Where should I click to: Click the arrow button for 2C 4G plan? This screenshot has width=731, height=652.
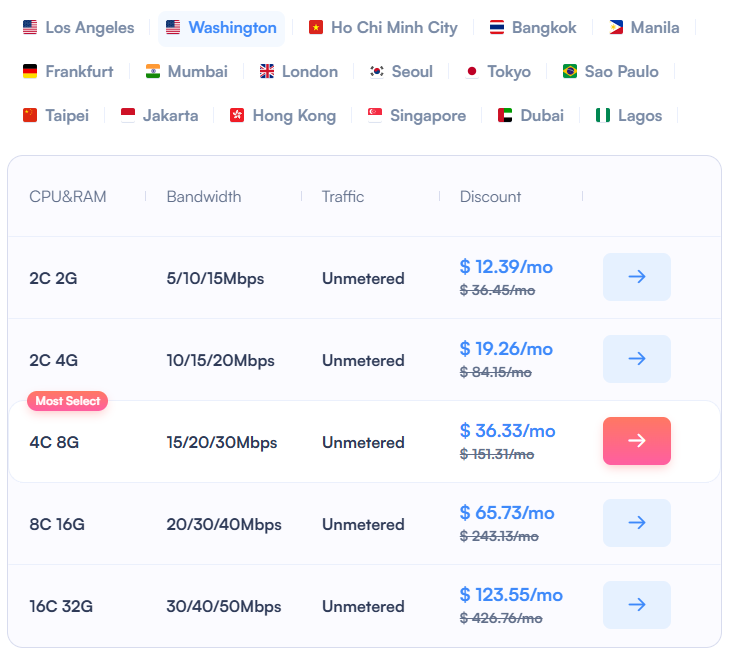(x=637, y=359)
